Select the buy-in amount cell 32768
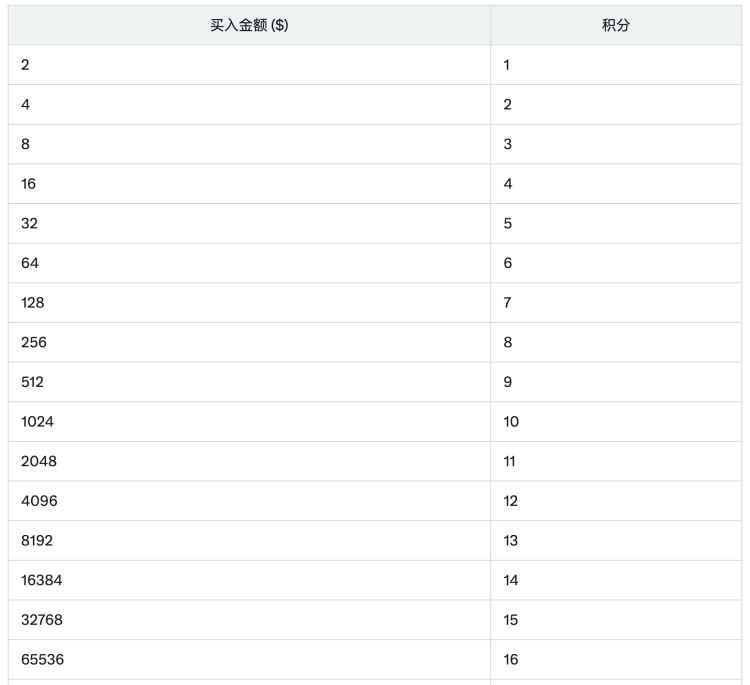750x685 pixels. click(249, 620)
